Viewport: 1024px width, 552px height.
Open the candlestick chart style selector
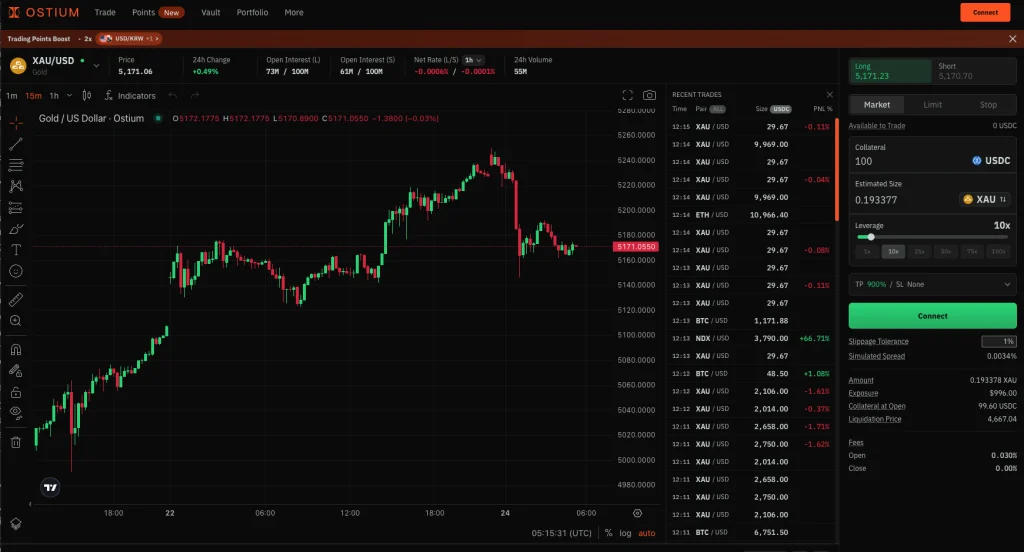click(x=87, y=95)
